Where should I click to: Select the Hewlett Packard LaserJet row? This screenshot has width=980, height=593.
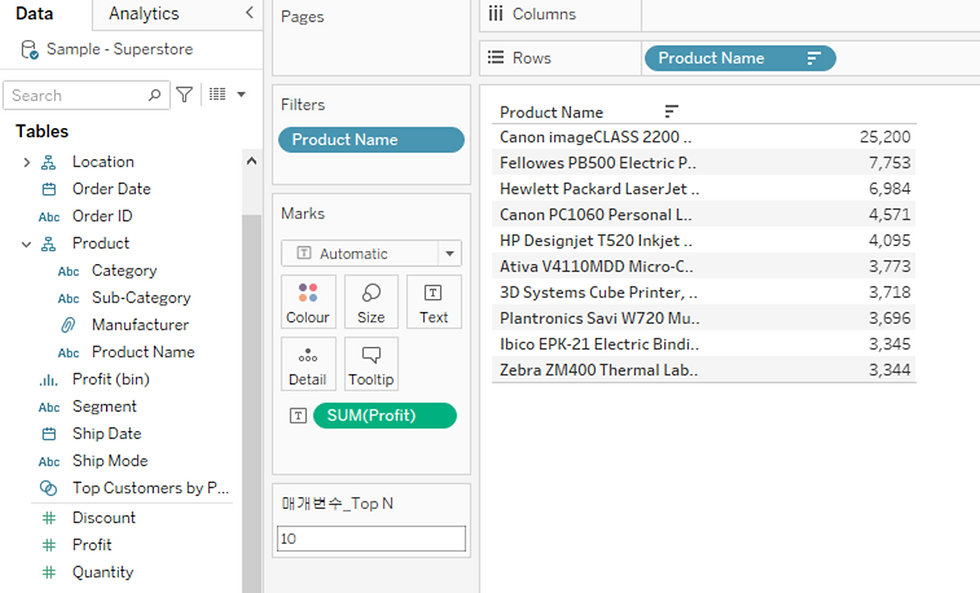704,189
